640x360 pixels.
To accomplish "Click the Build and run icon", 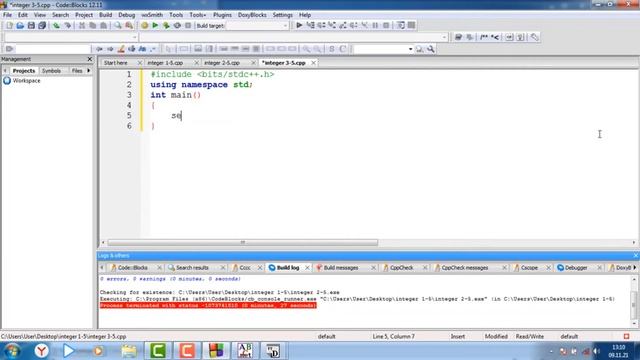I will [166, 25].
